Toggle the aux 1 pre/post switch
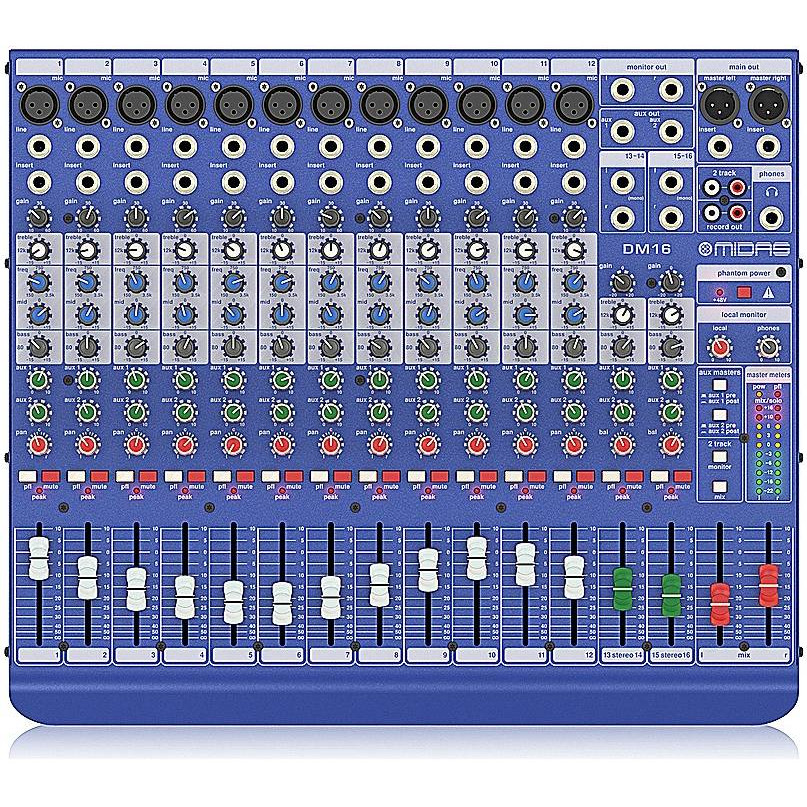 [x=720, y=385]
